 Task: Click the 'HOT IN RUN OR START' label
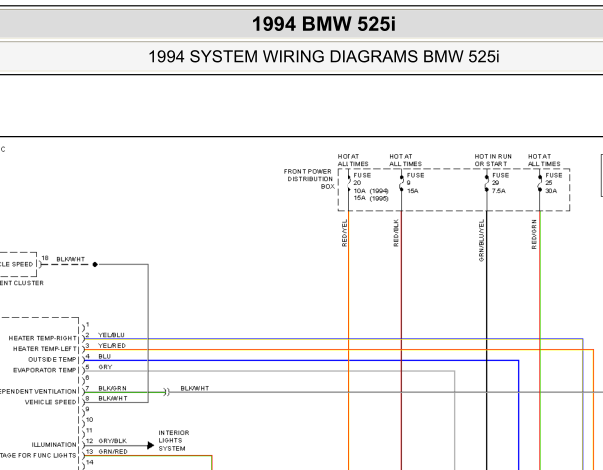[x=493, y=160]
